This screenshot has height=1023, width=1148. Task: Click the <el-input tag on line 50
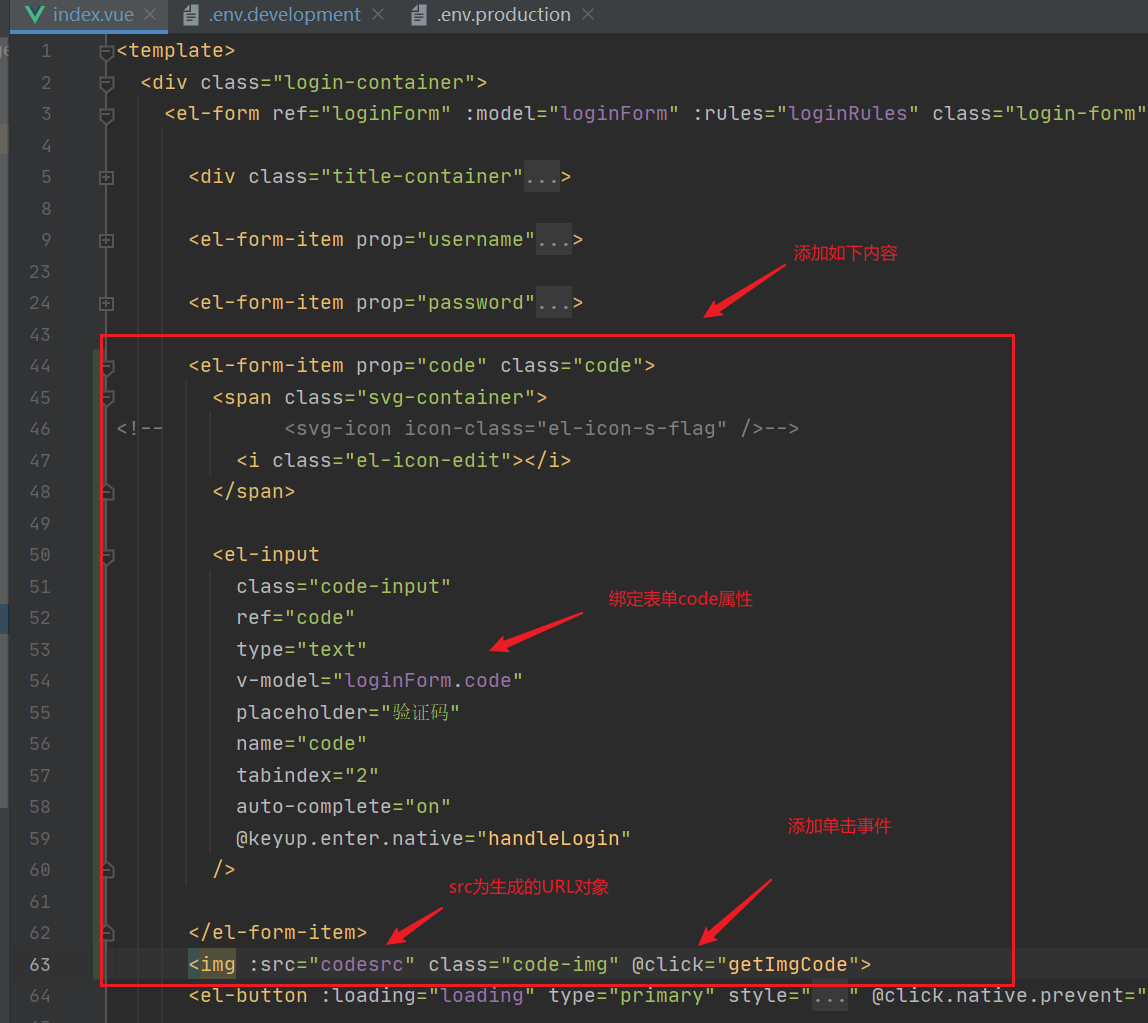coord(266,555)
